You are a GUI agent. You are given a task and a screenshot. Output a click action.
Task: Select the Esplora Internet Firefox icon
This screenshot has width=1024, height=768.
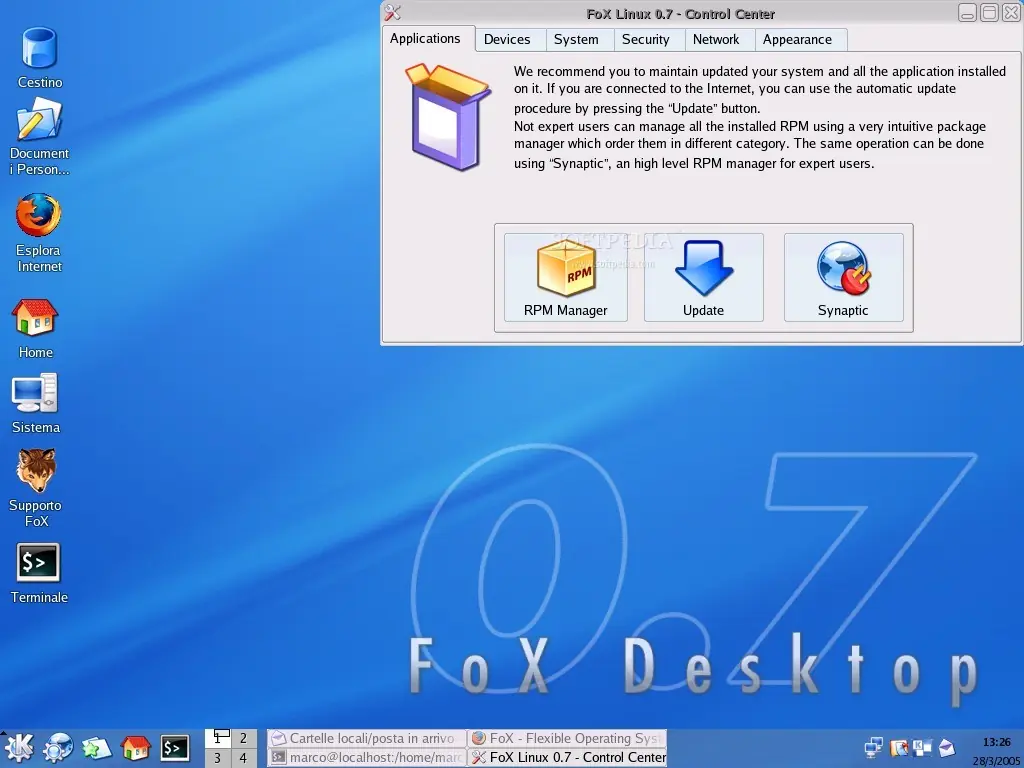[39, 232]
